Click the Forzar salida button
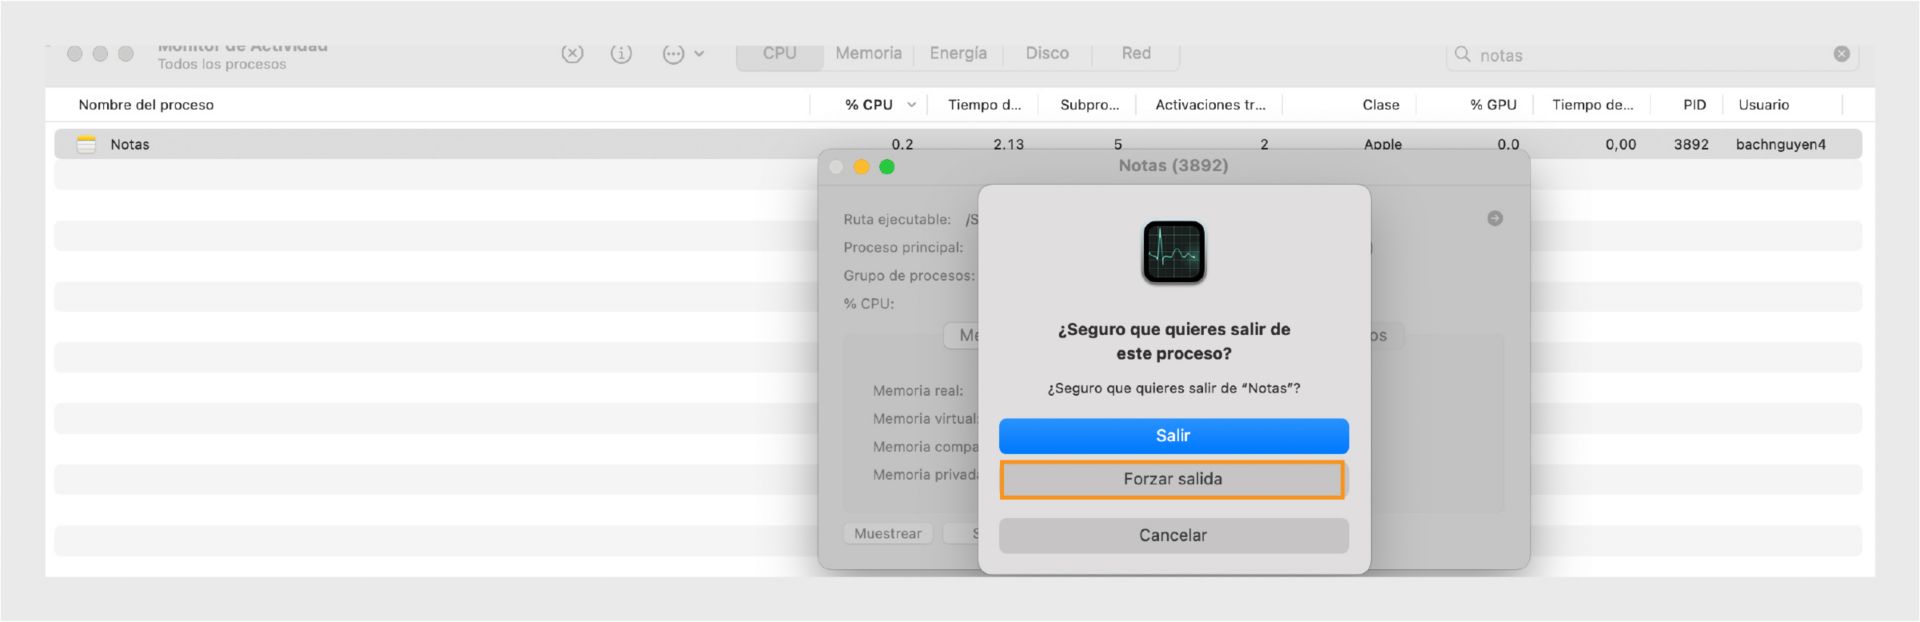Image resolution: width=1920 pixels, height=622 pixels. 1172,479
